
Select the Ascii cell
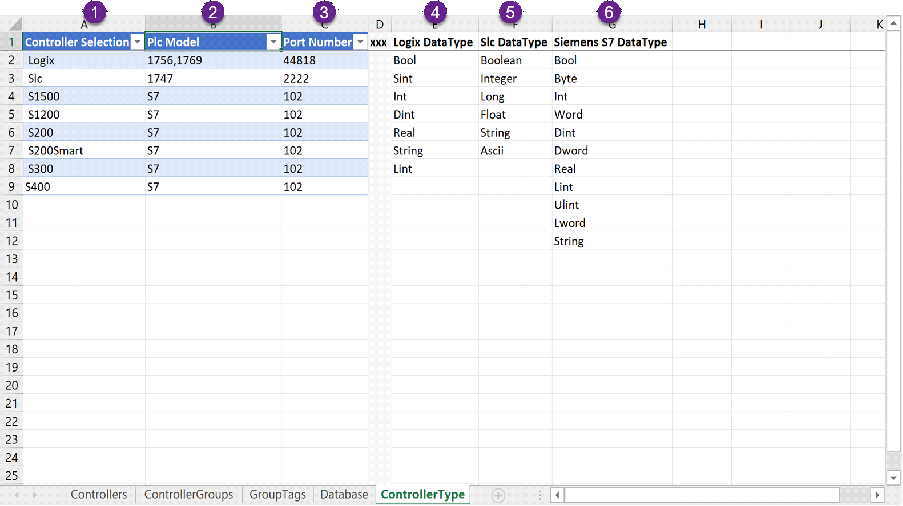pos(515,150)
